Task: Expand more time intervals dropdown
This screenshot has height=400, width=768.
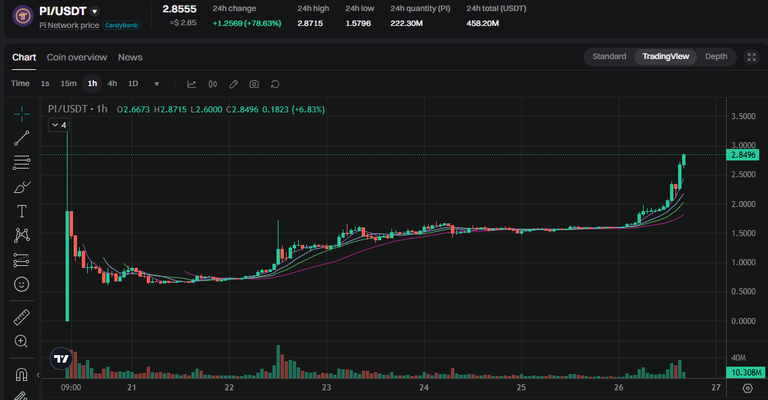Action: tap(157, 84)
